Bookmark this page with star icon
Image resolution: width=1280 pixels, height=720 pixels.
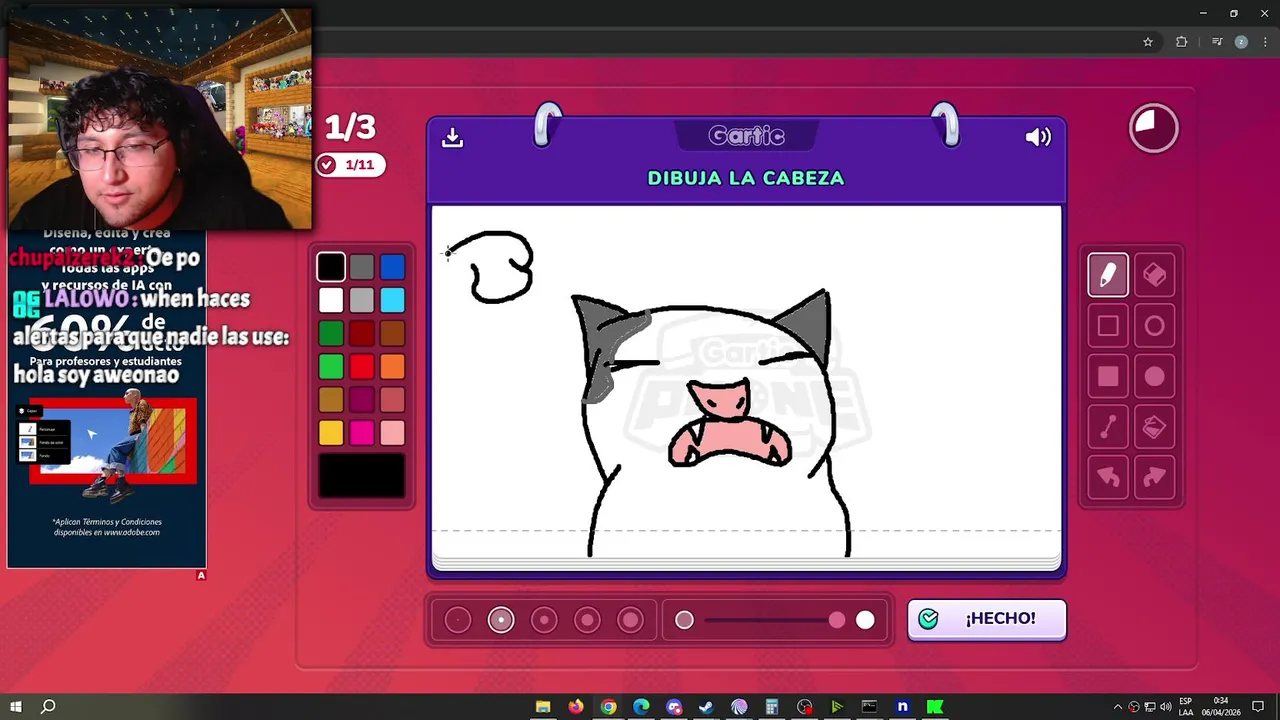point(1148,42)
